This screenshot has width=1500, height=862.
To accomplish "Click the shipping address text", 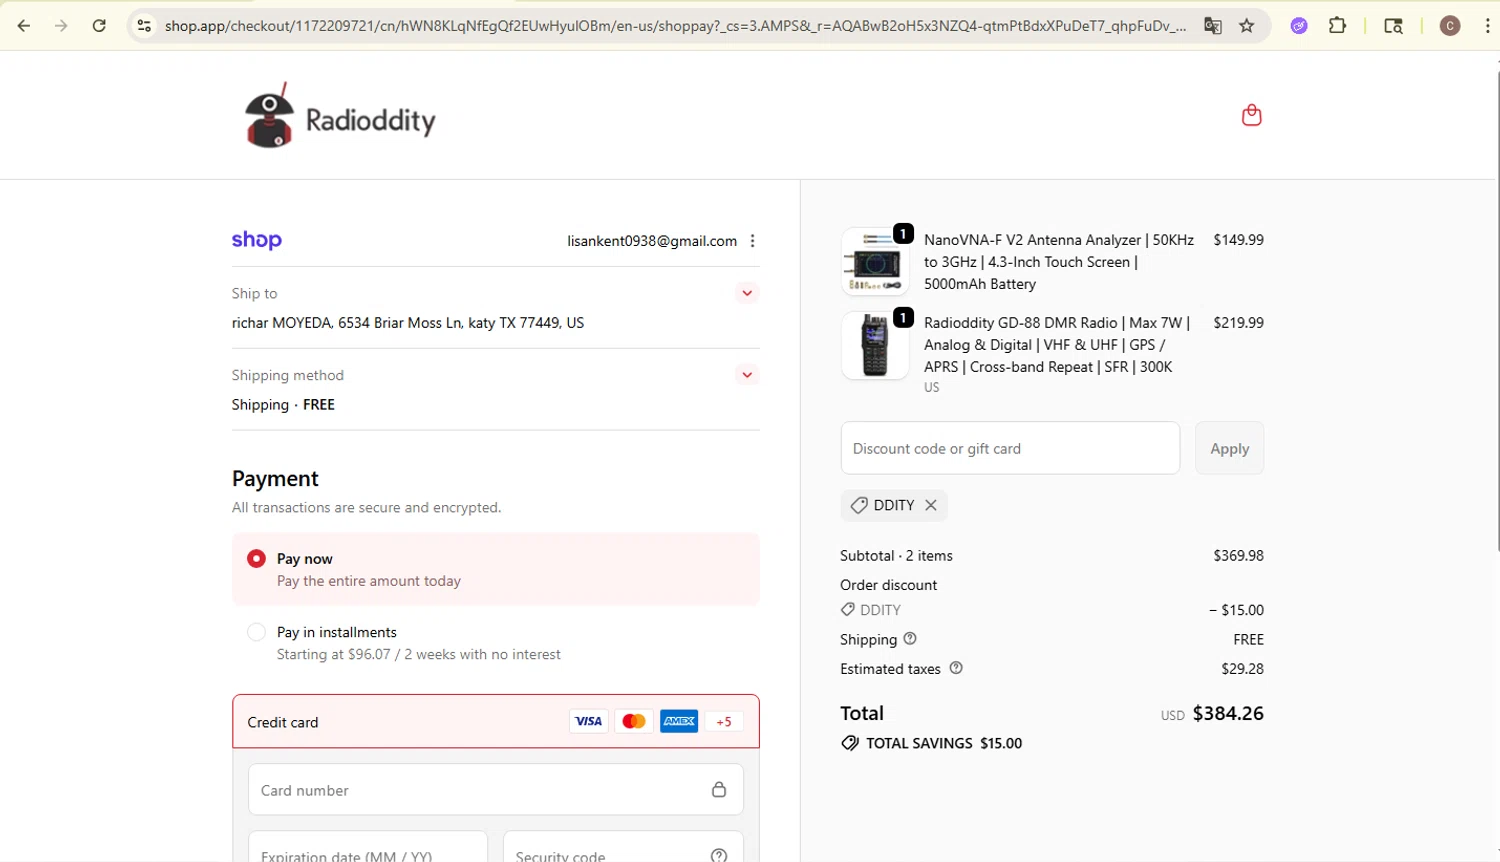I will coord(408,323).
